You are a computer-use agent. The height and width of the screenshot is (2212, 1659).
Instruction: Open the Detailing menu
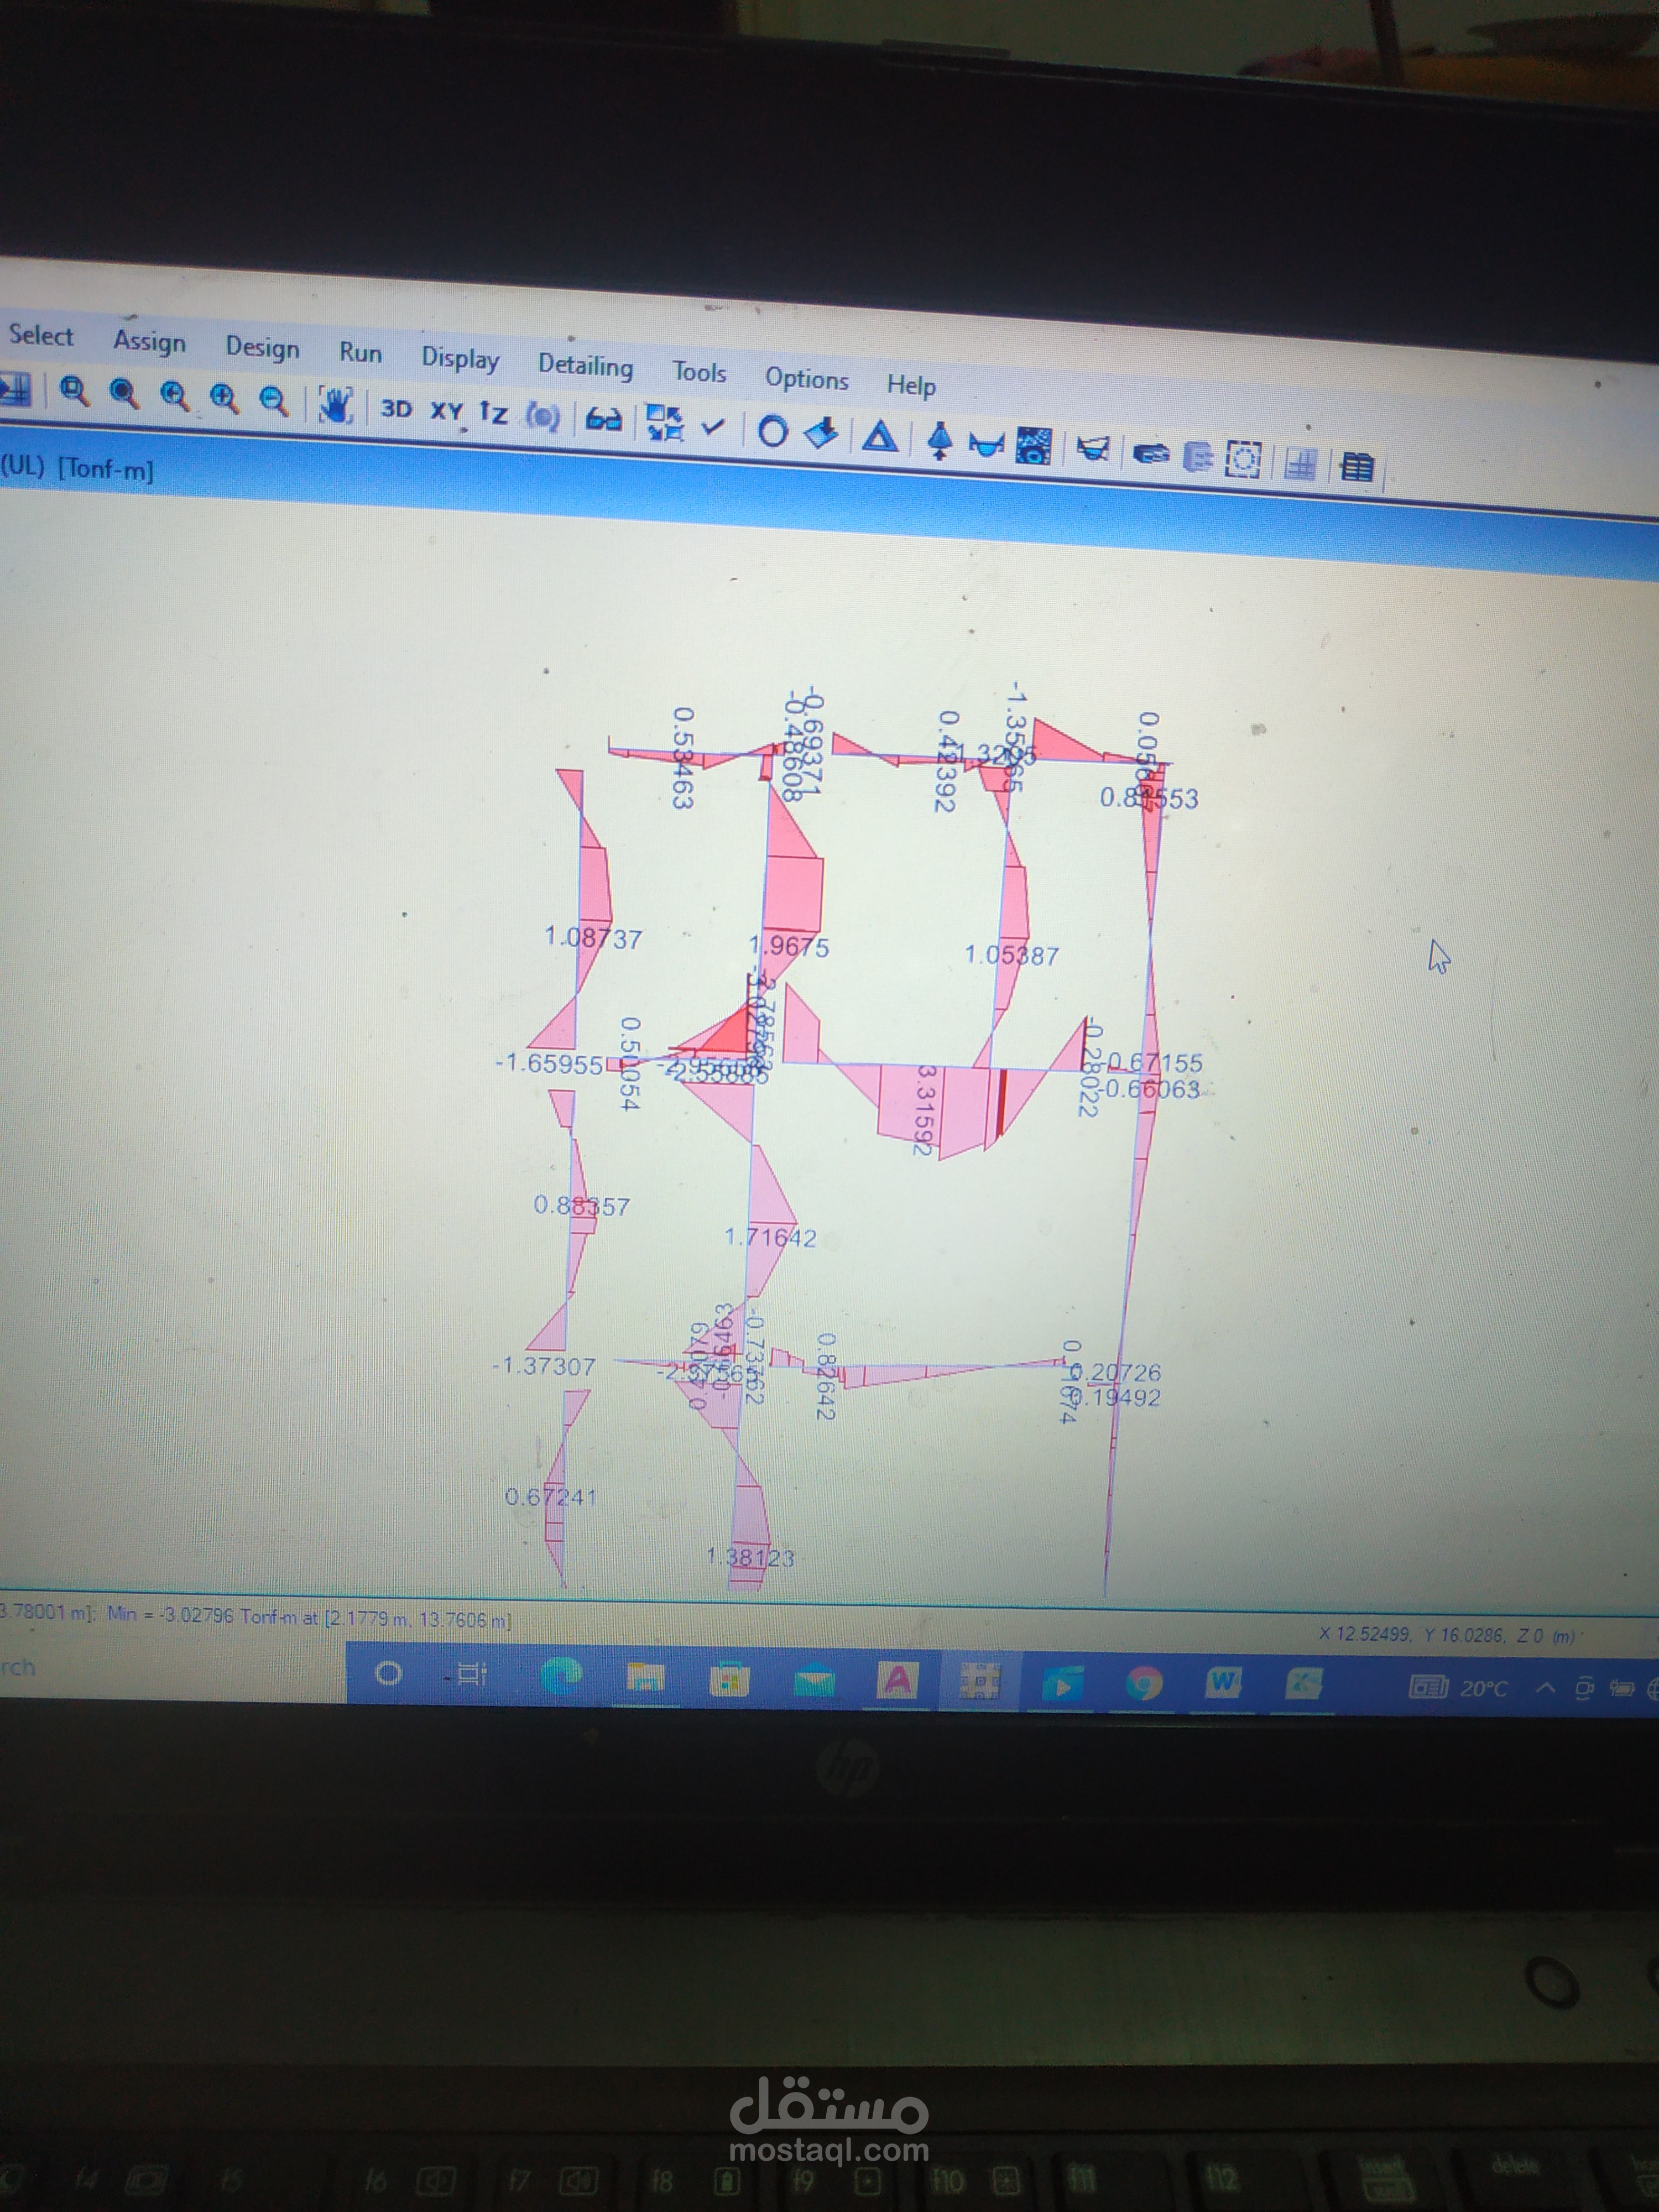pos(585,366)
